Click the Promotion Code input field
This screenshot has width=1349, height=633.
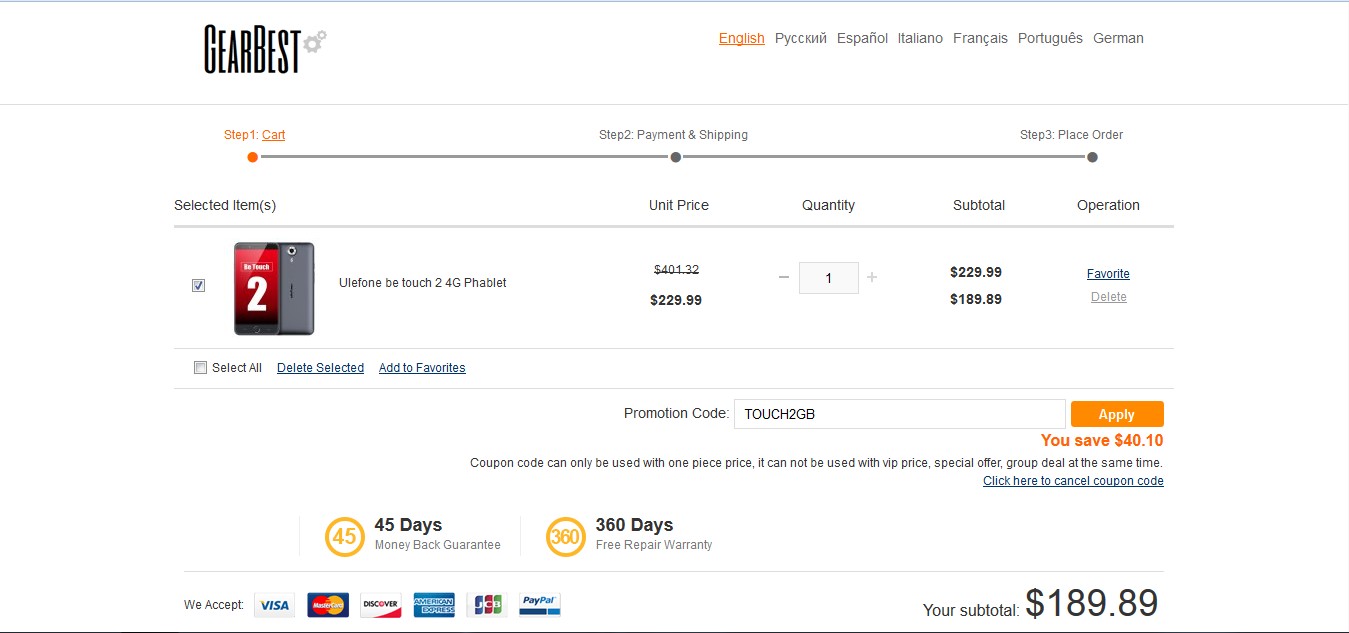point(899,414)
